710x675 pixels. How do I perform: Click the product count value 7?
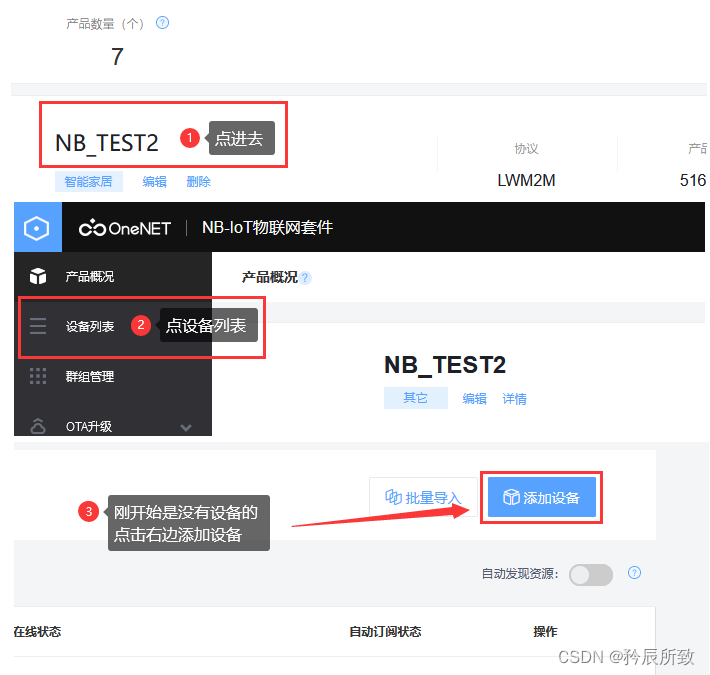point(117,57)
